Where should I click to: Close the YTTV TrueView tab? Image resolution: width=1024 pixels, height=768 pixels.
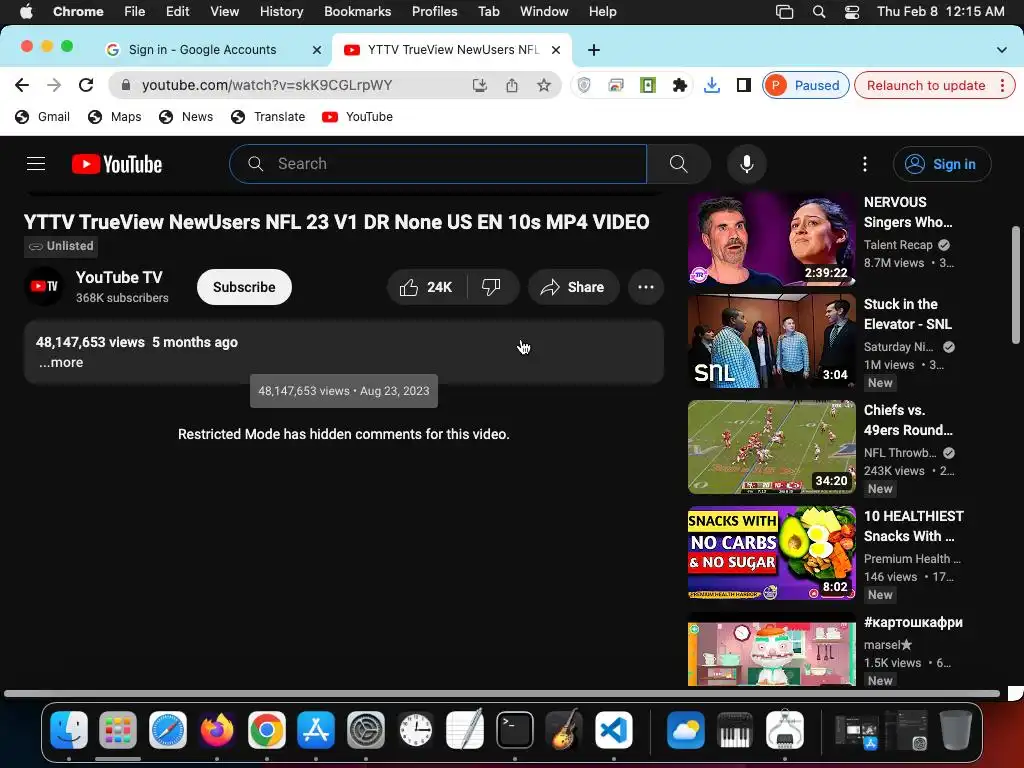pyautogui.click(x=556, y=50)
